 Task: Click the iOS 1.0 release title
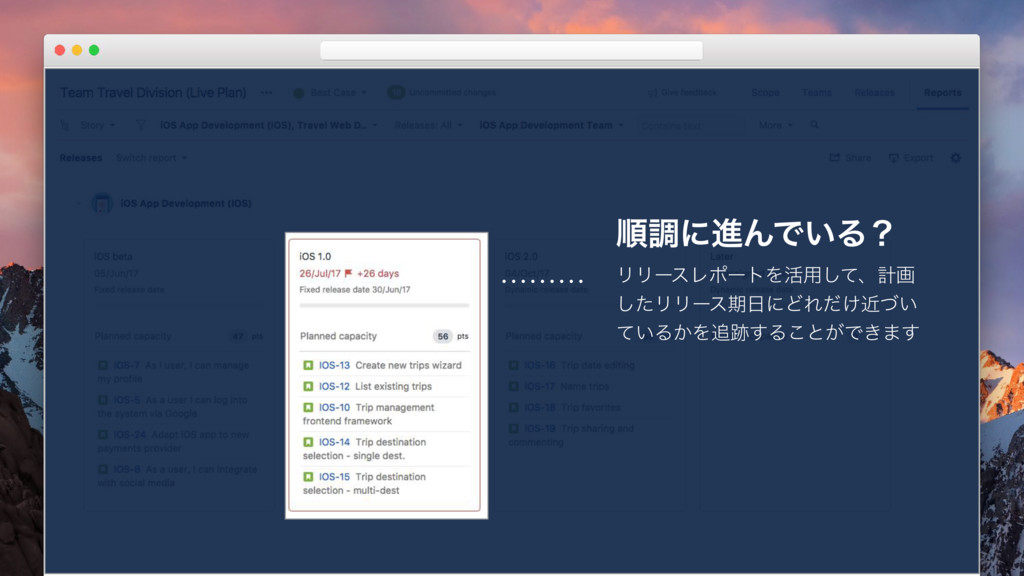click(315, 256)
